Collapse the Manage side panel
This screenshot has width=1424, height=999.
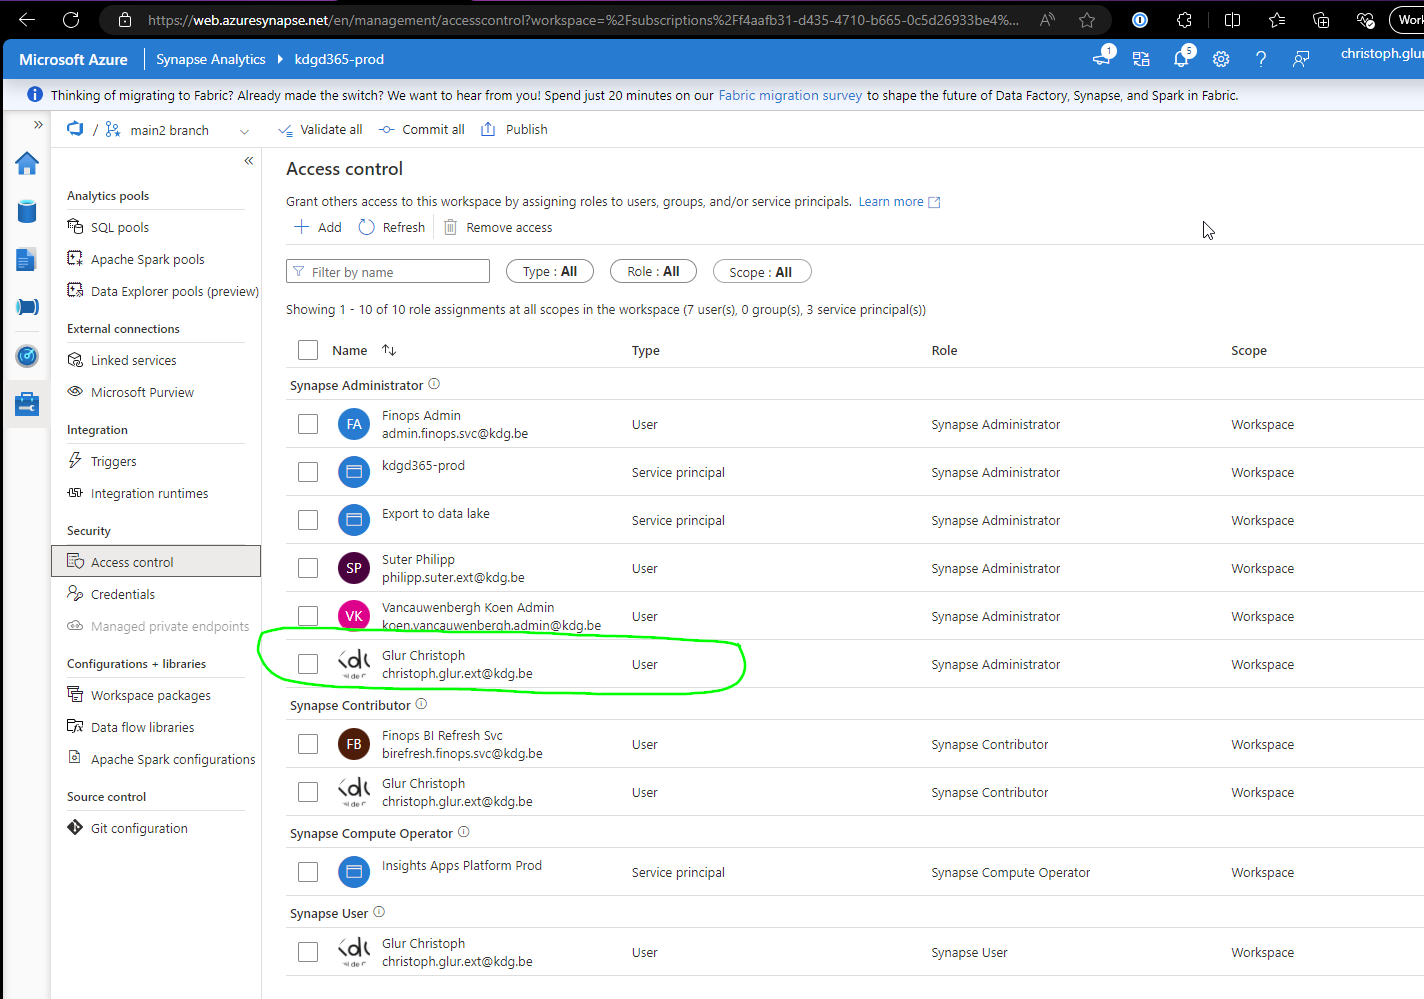(x=249, y=161)
